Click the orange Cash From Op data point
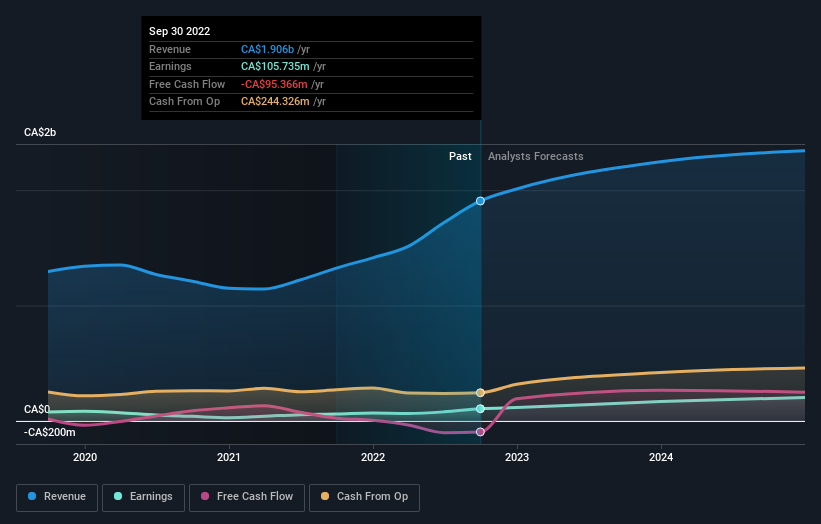The image size is (821, 524). tap(480, 393)
